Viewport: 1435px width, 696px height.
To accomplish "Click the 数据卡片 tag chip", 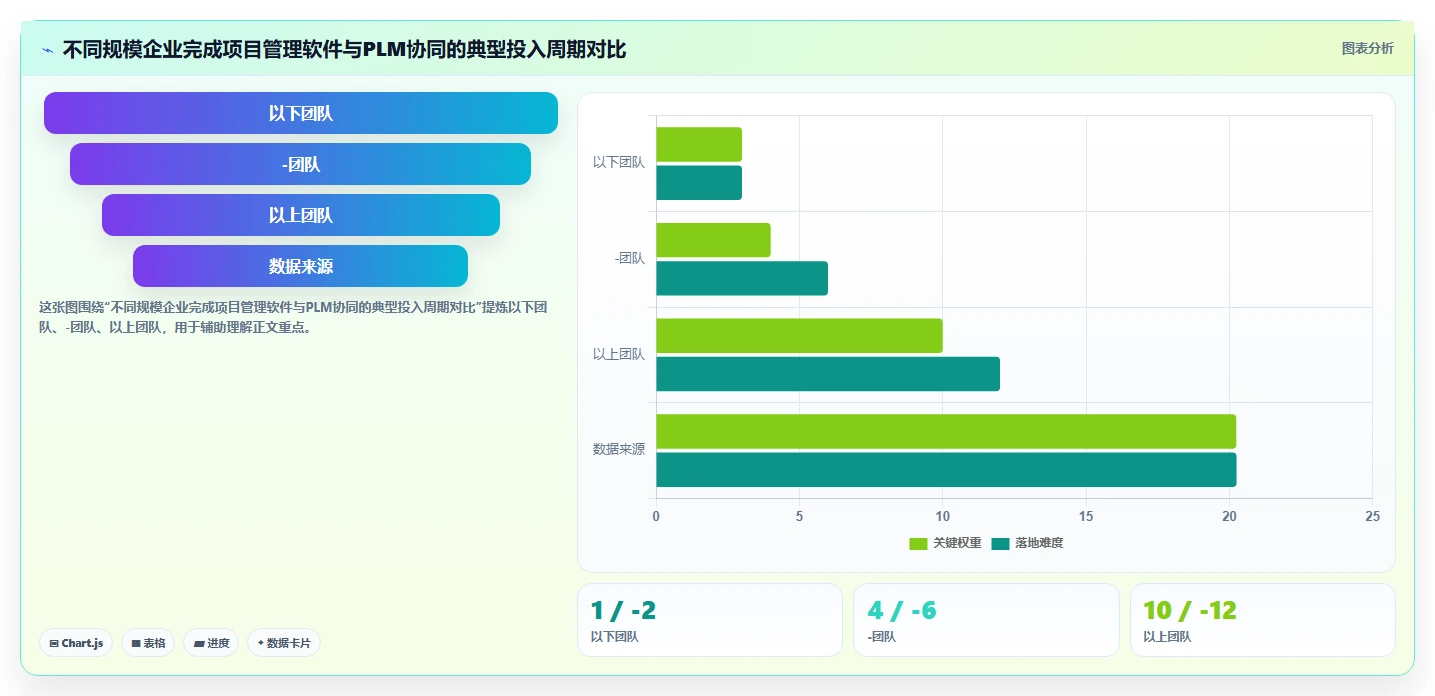I will pyautogui.click(x=284, y=643).
